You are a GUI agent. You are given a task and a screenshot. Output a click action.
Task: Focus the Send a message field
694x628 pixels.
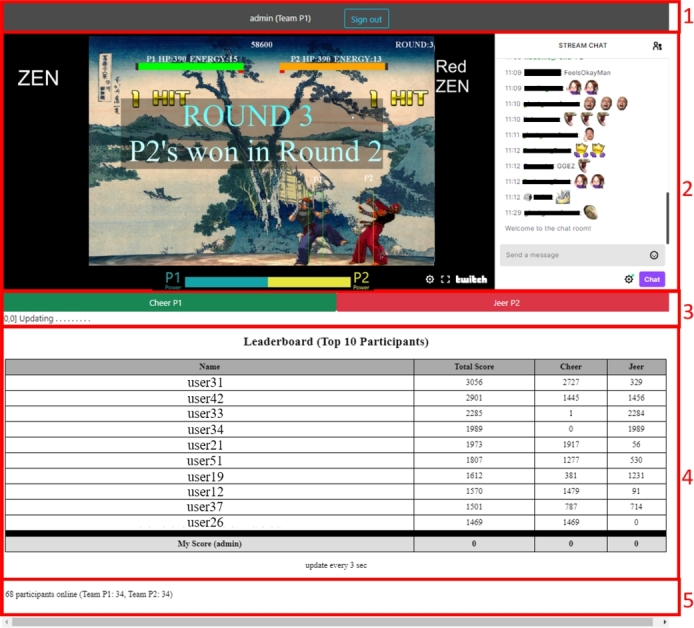[x=582, y=255]
